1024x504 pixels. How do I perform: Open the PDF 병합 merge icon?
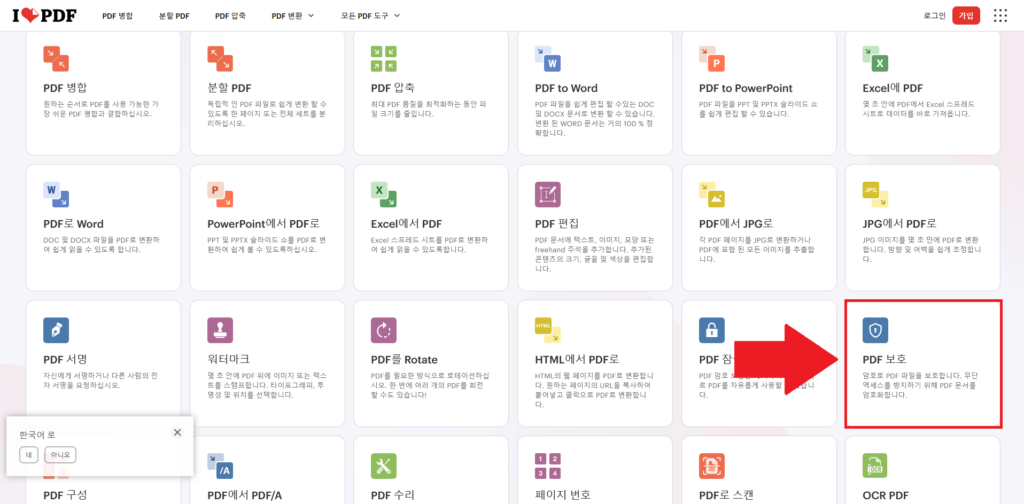click(56, 59)
